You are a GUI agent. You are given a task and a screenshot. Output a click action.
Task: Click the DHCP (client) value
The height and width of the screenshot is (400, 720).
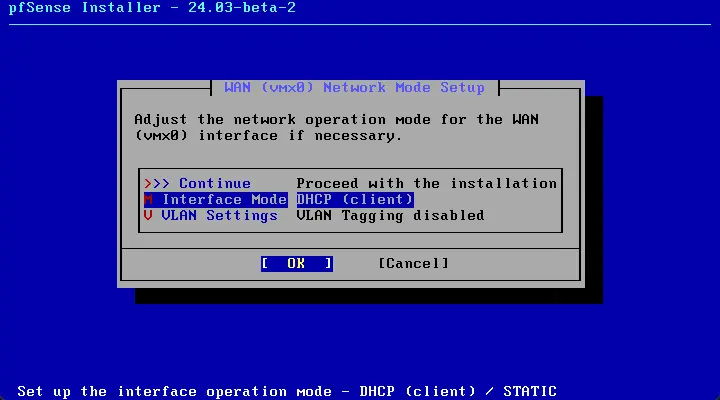(355, 199)
